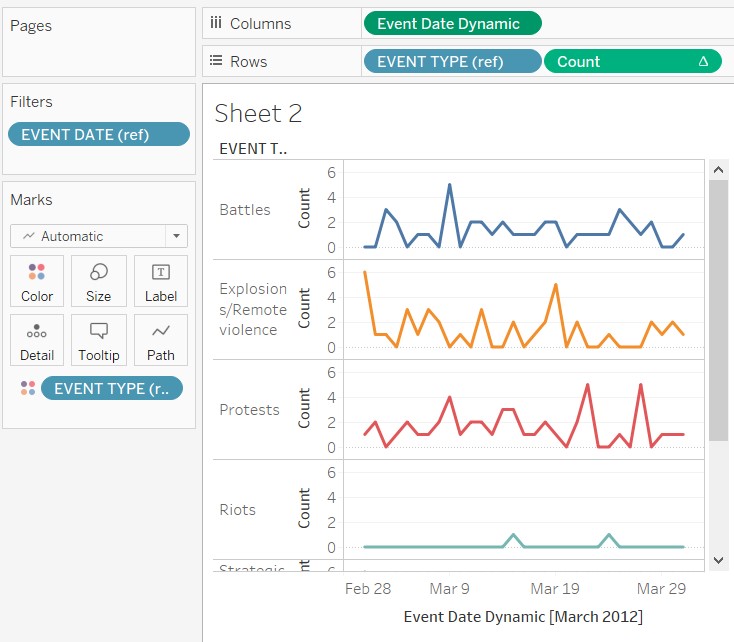
Task: Click the Event Date Dynamic axis title
Action: 522,615
